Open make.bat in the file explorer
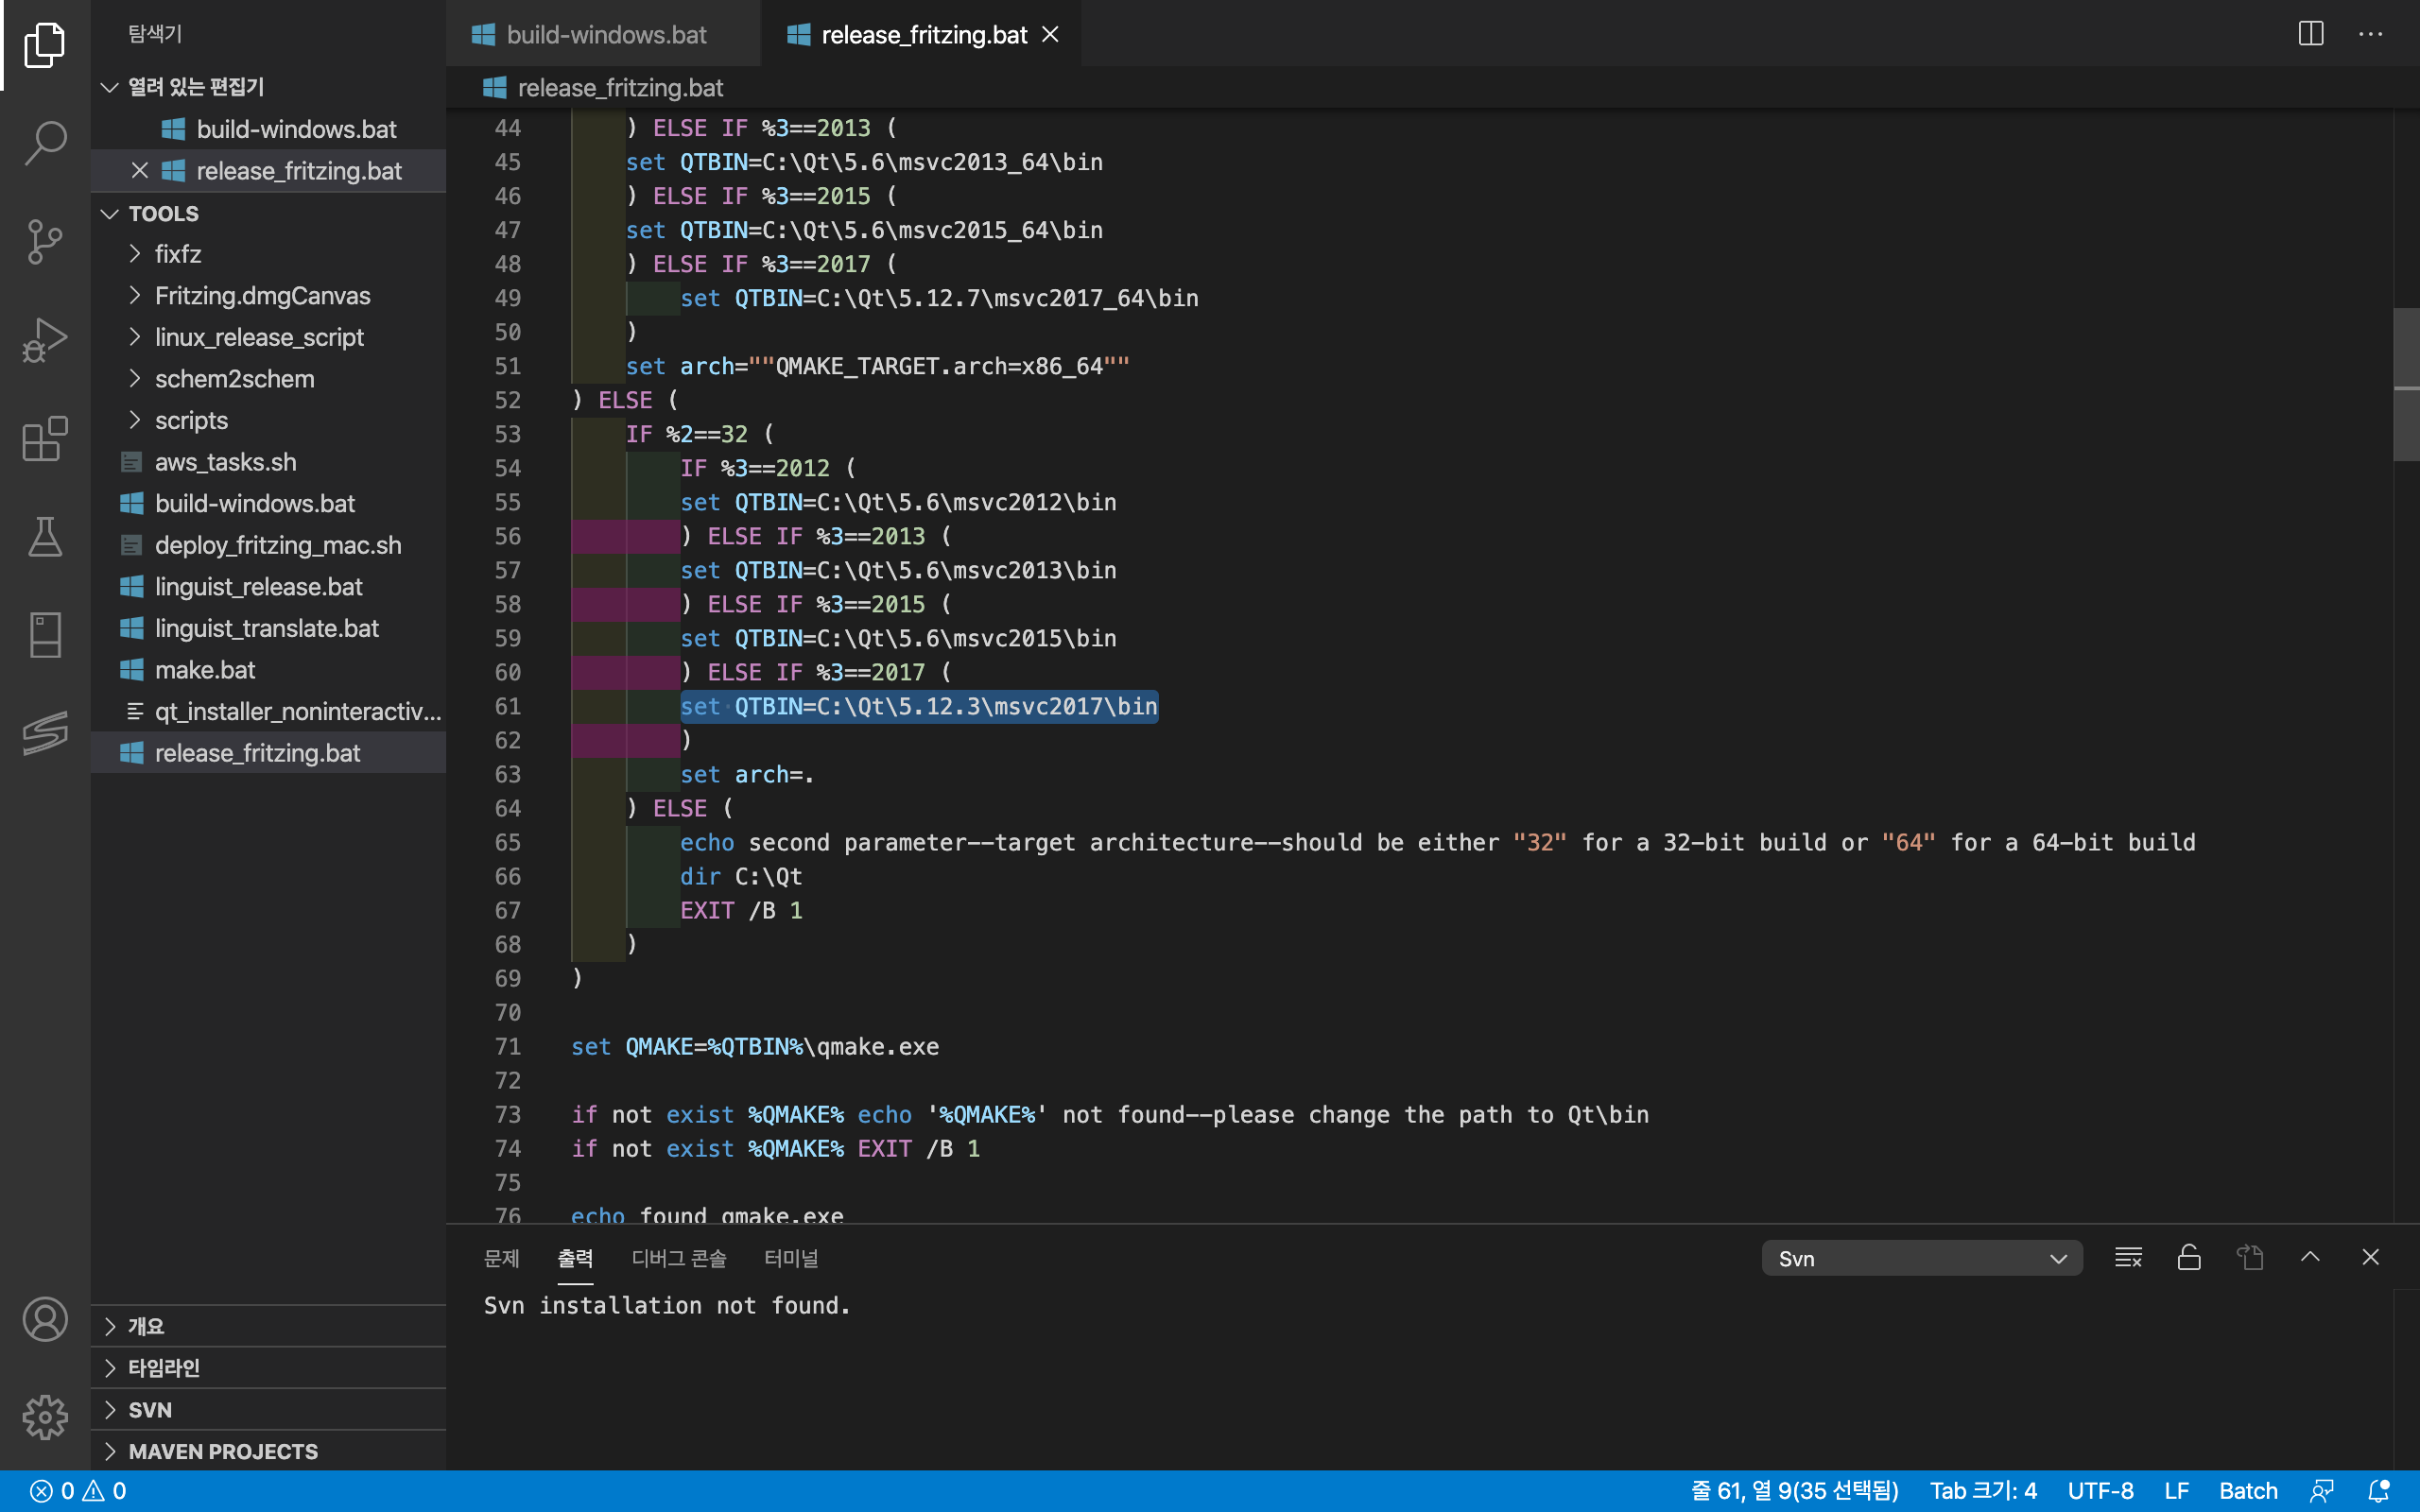 (x=205, y=670)
